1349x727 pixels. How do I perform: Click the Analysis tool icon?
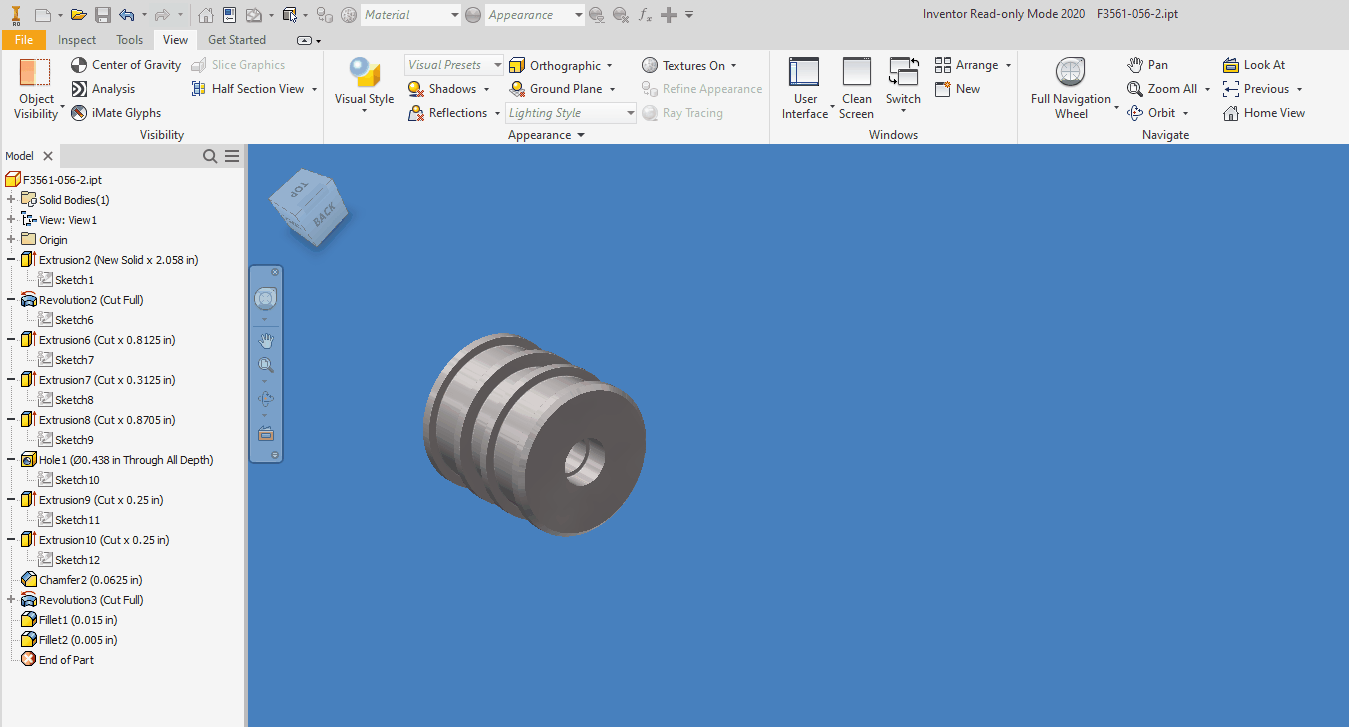click(x=80, y=89)
